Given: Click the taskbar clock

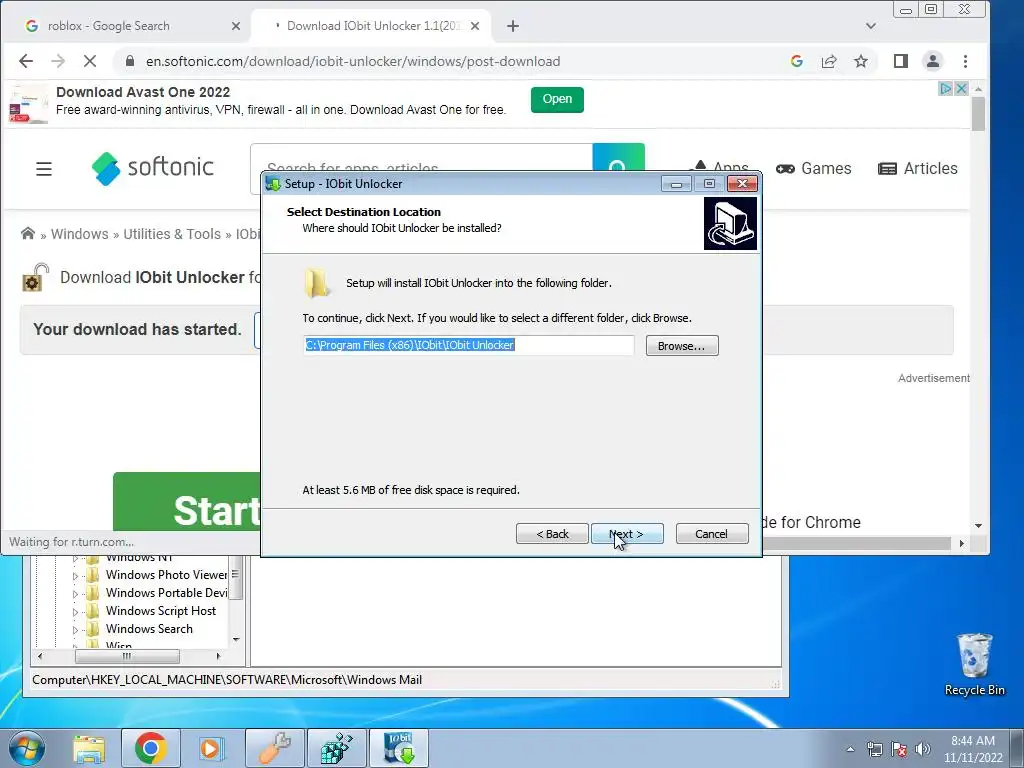Looking at the screenshot, I should (x=973, y=749).
